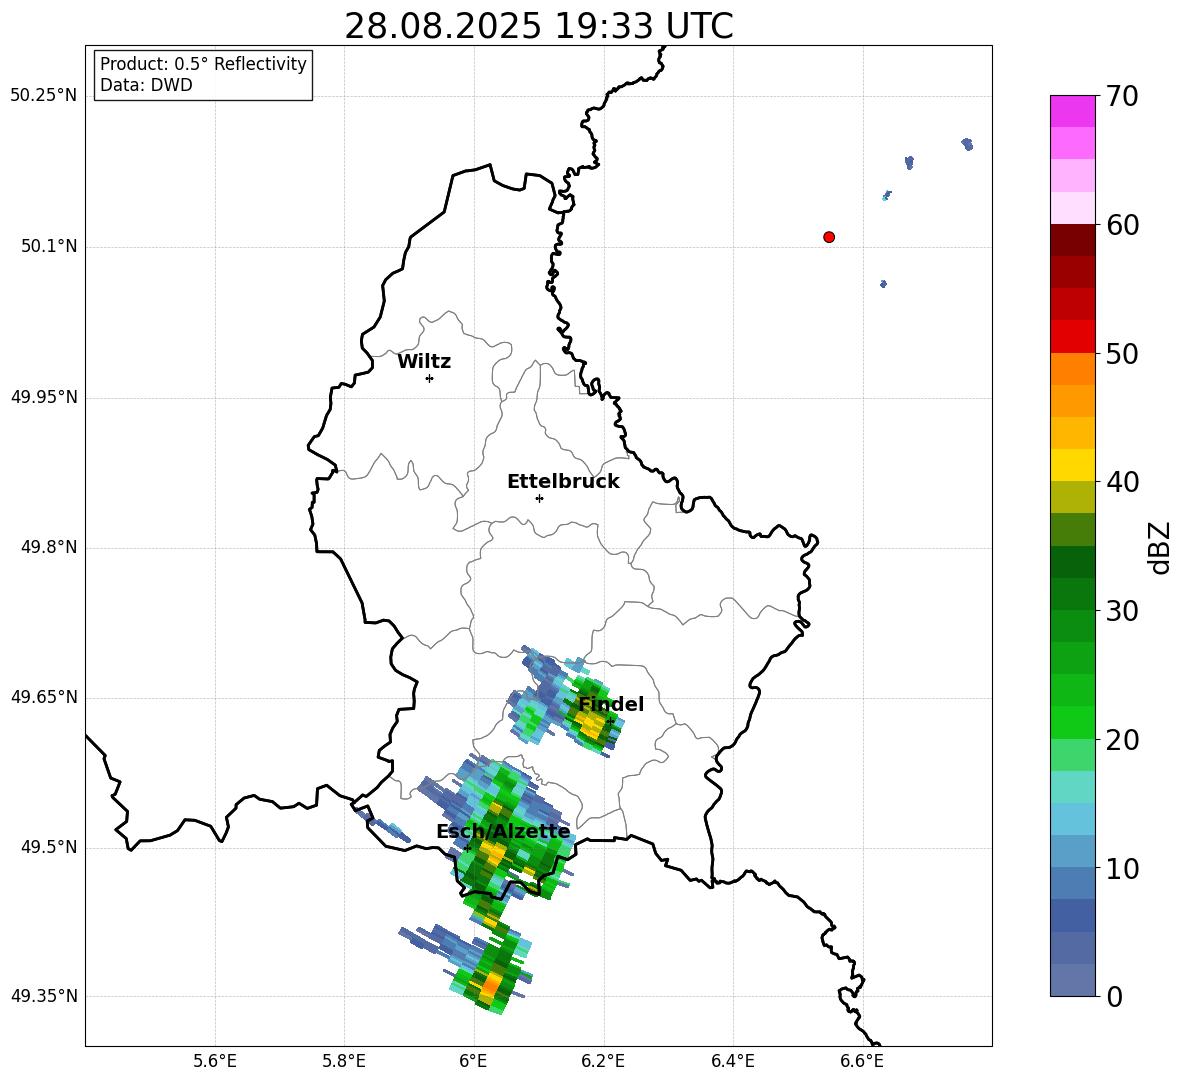Screen dimensions: 1184x1081
Task: Click the 6.2°E longitude label
Action: point(603,1061)
